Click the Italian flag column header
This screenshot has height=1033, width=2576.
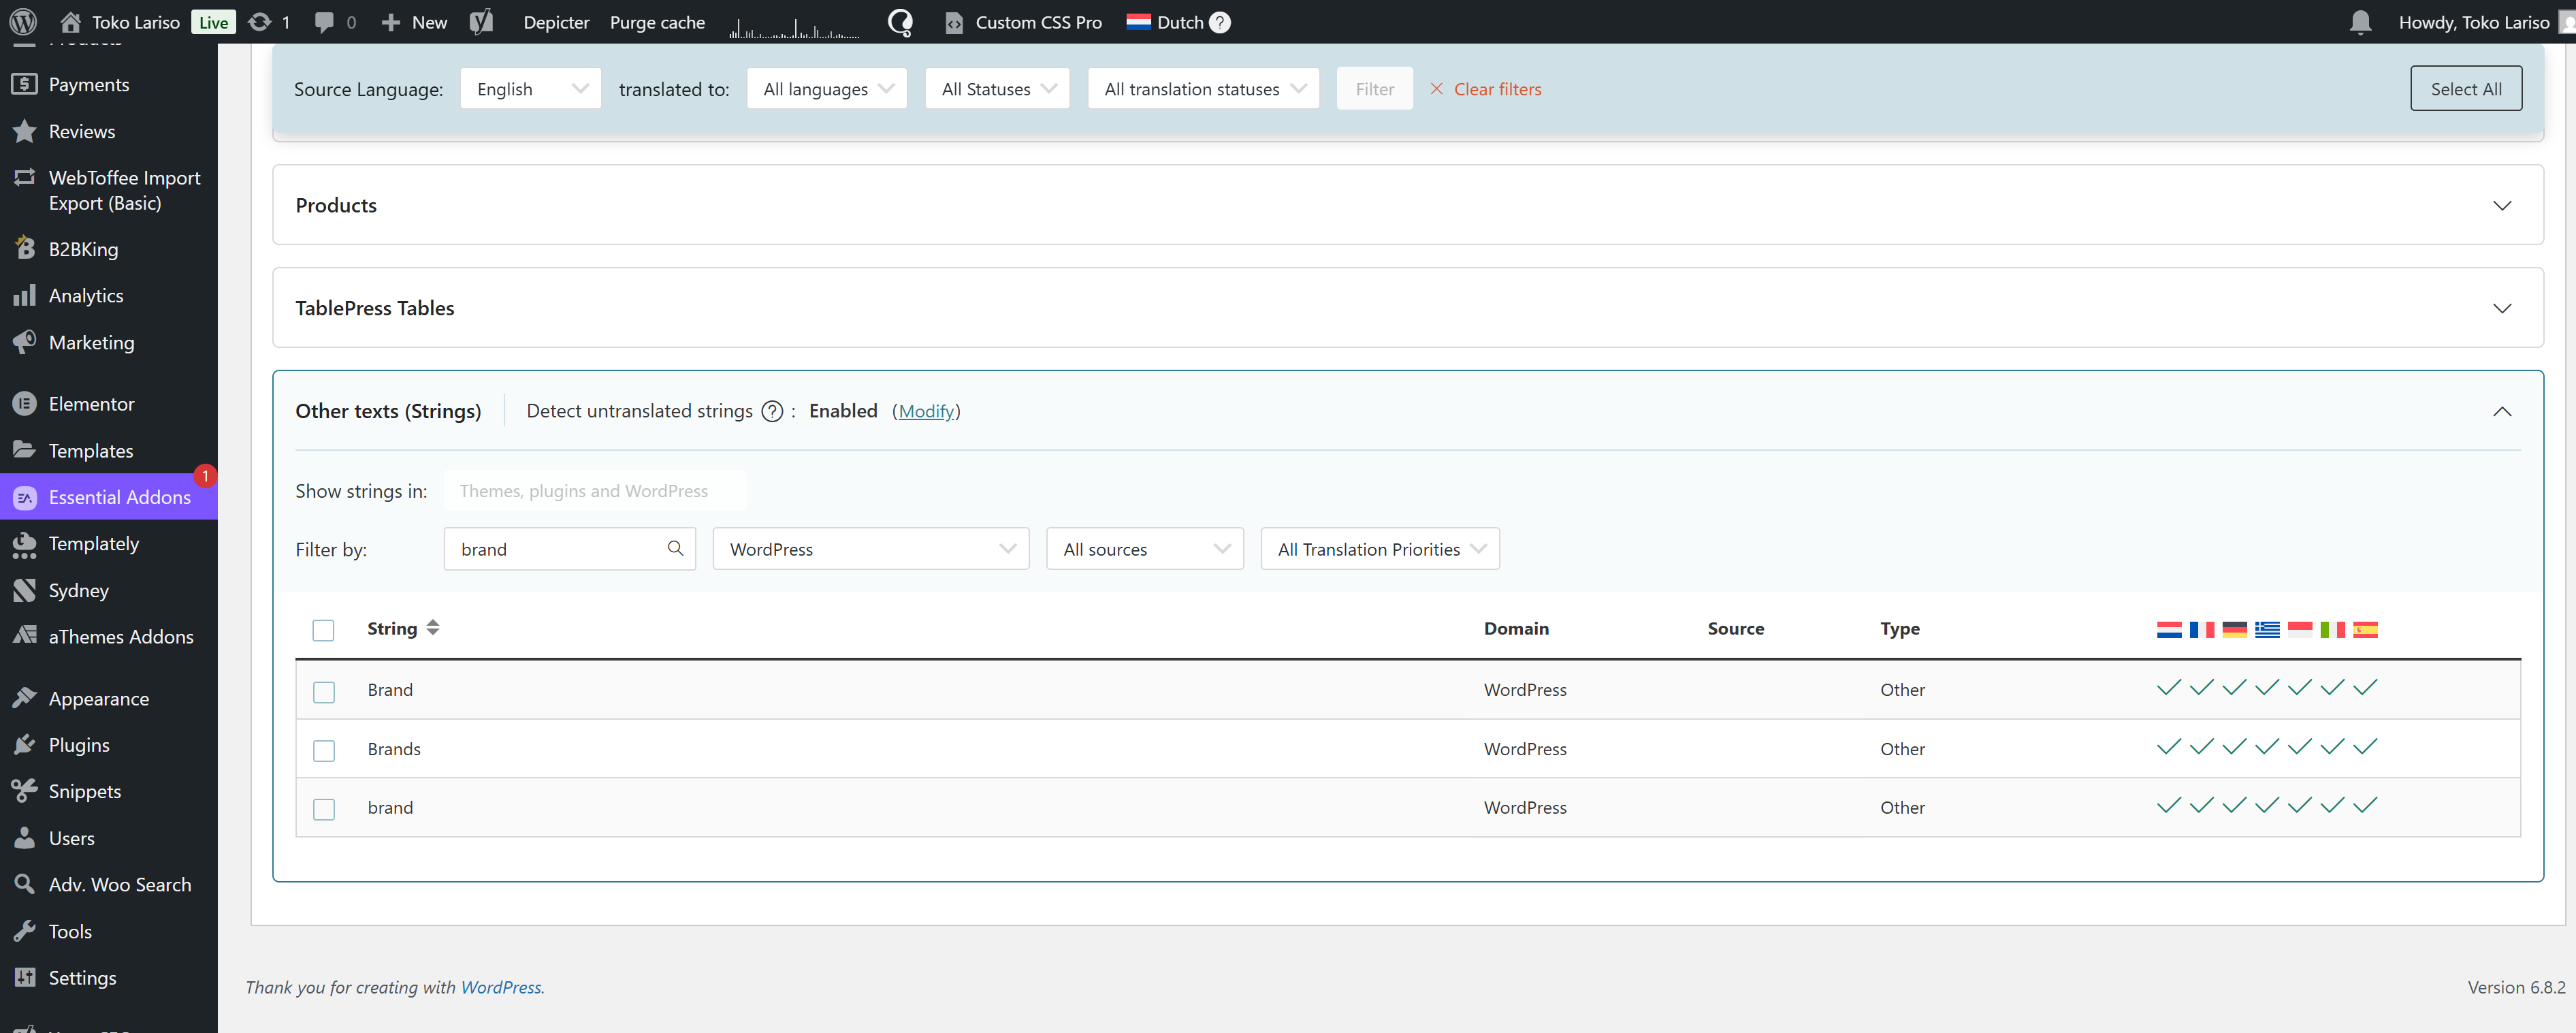click(x=2332, y=629)
